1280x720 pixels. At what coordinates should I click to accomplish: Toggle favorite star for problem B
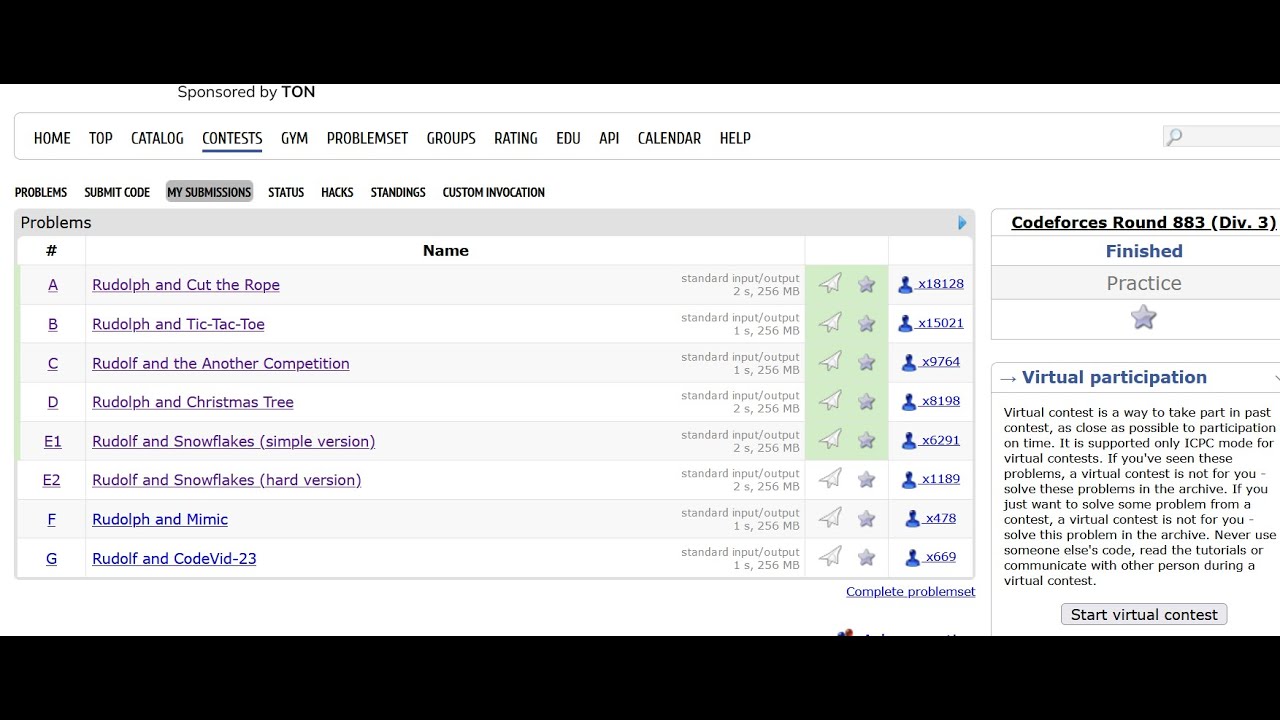pos(867,324)
